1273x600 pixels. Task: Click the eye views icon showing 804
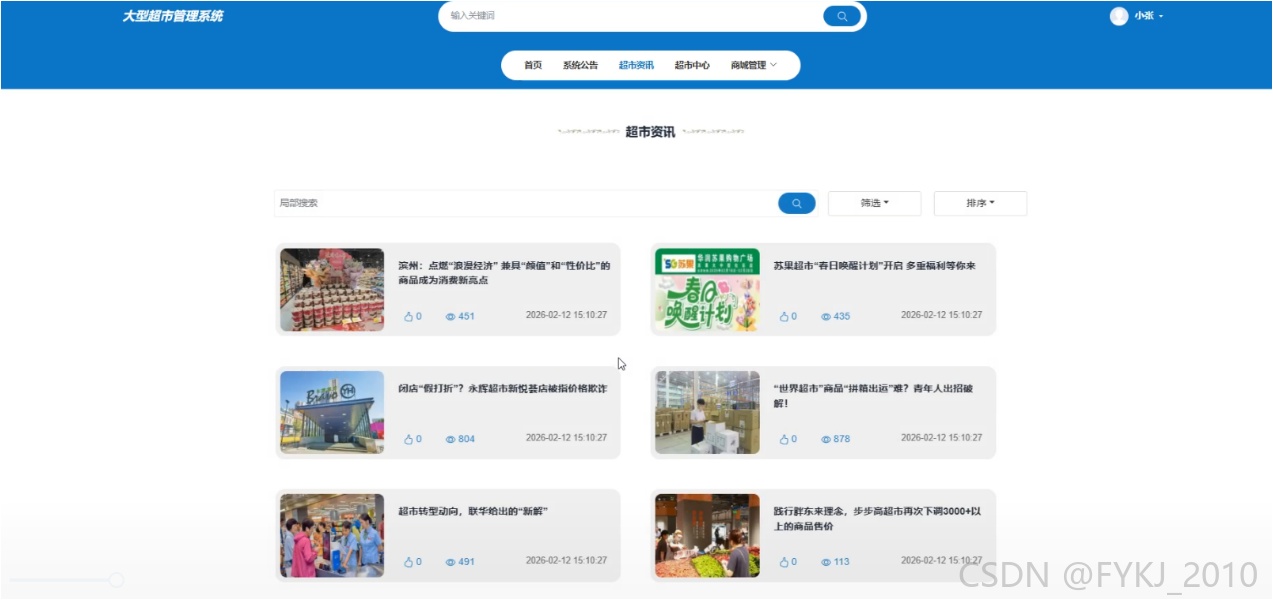click(450, 439)
